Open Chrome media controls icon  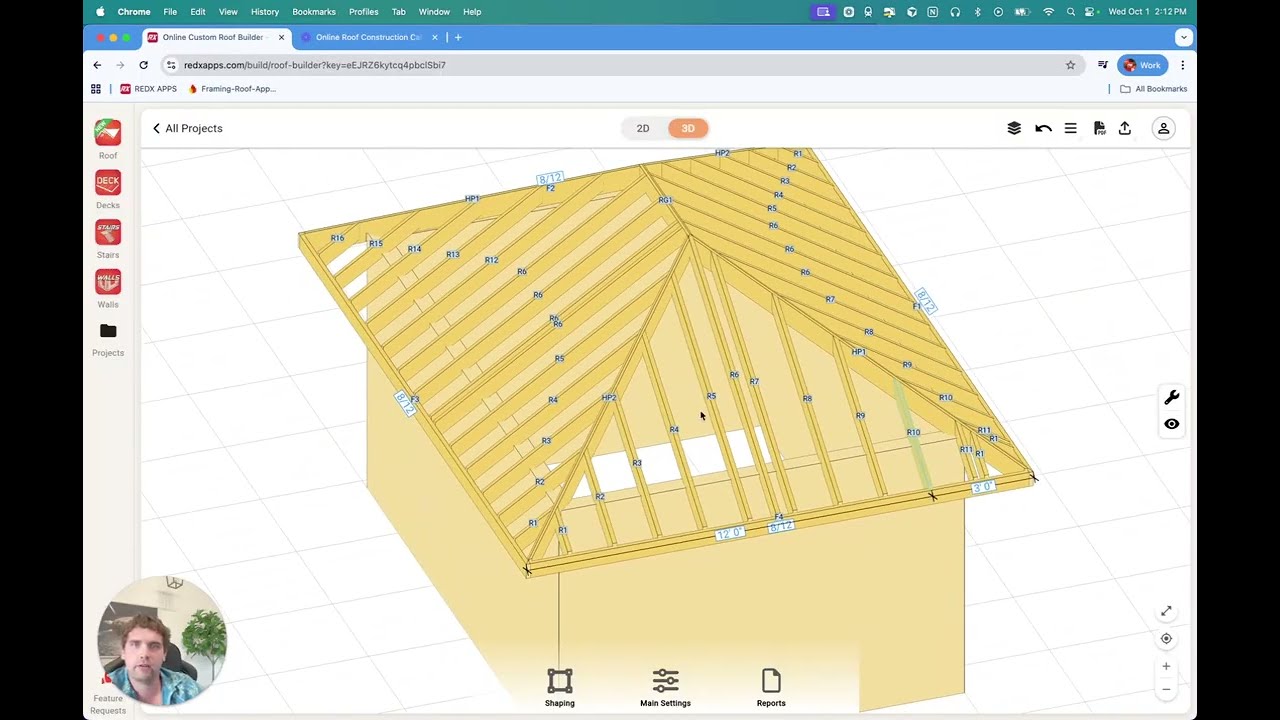1102,65
